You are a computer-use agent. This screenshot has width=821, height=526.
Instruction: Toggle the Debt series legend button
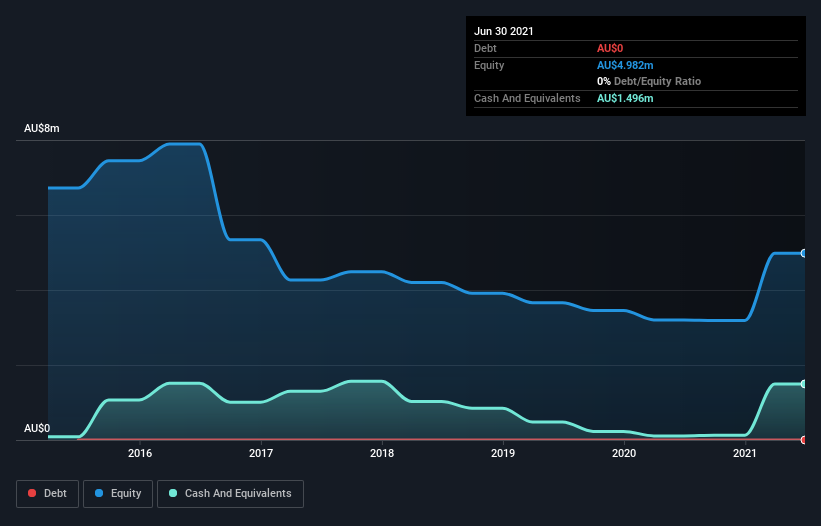48,494
